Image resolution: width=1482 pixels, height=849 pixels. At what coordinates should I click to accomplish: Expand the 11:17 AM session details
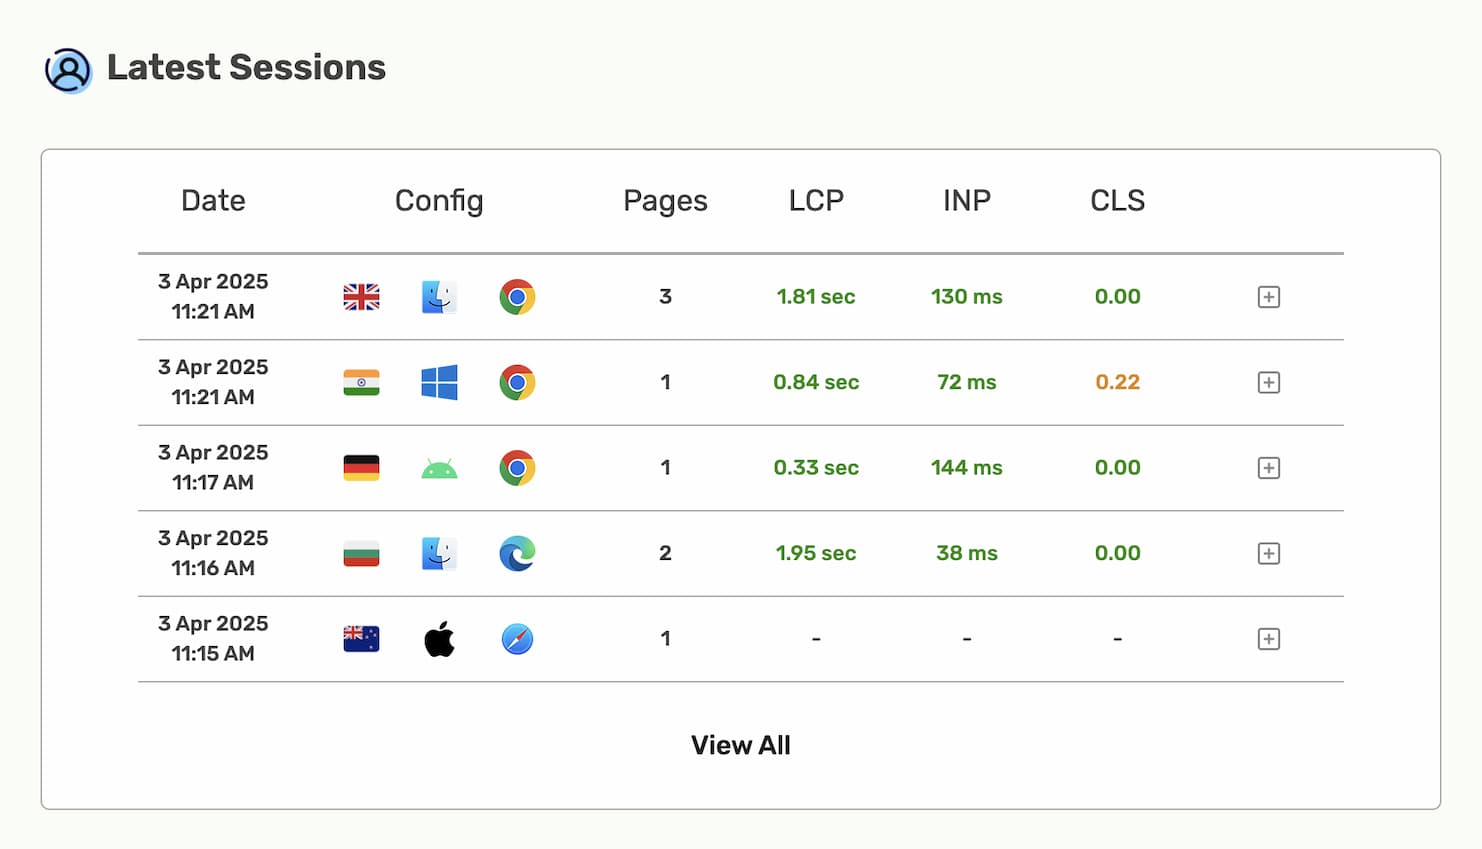1268,468
